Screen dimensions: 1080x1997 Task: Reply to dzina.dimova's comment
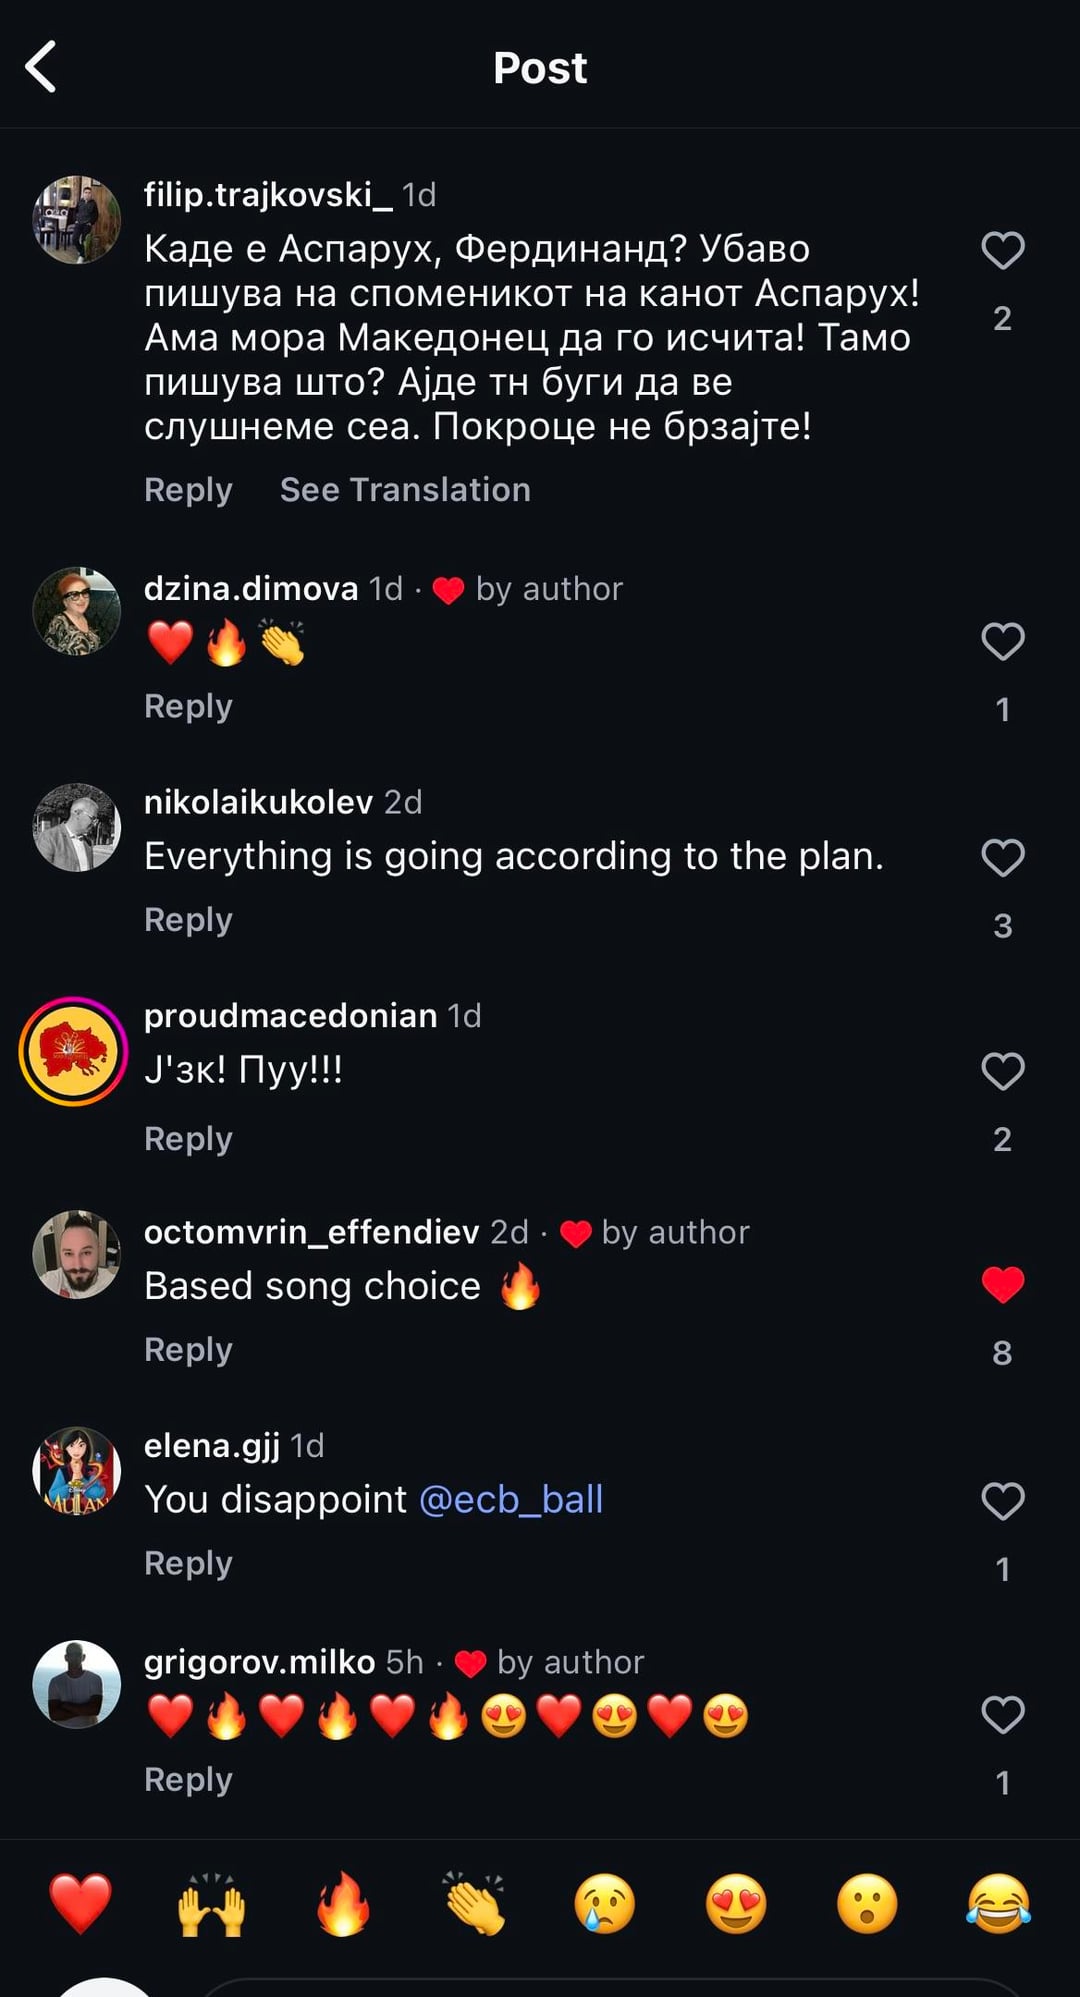click(x=188, y=706)
